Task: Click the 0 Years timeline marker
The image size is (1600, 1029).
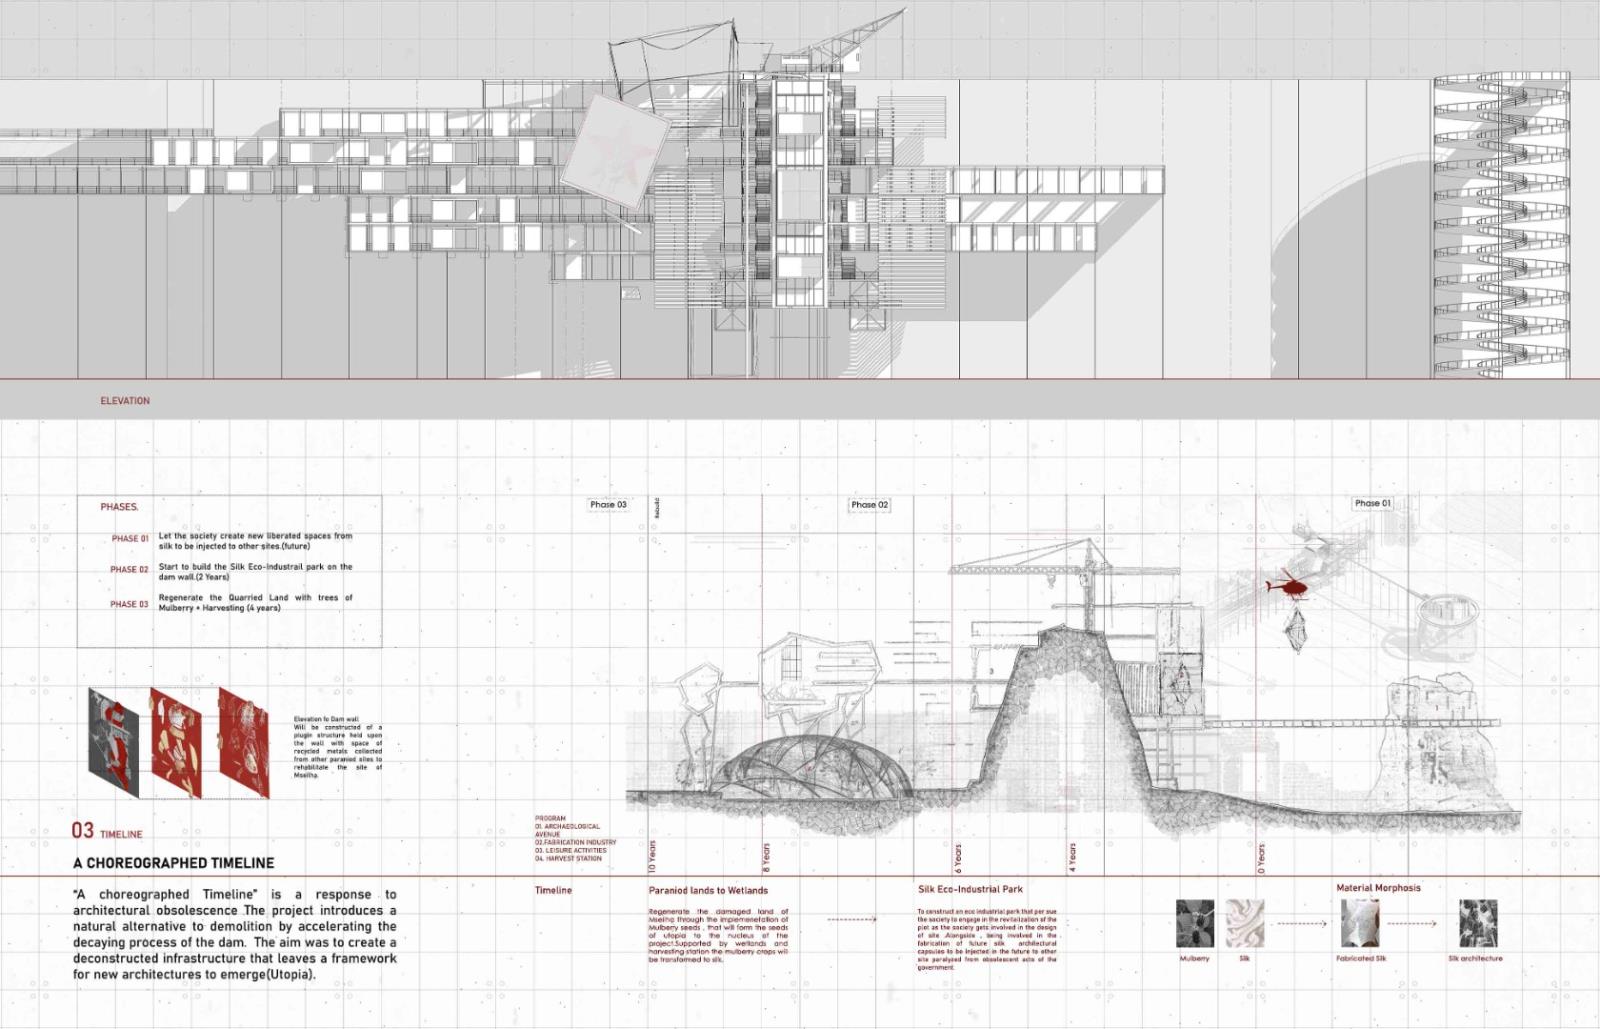Action: [1261, 858]
